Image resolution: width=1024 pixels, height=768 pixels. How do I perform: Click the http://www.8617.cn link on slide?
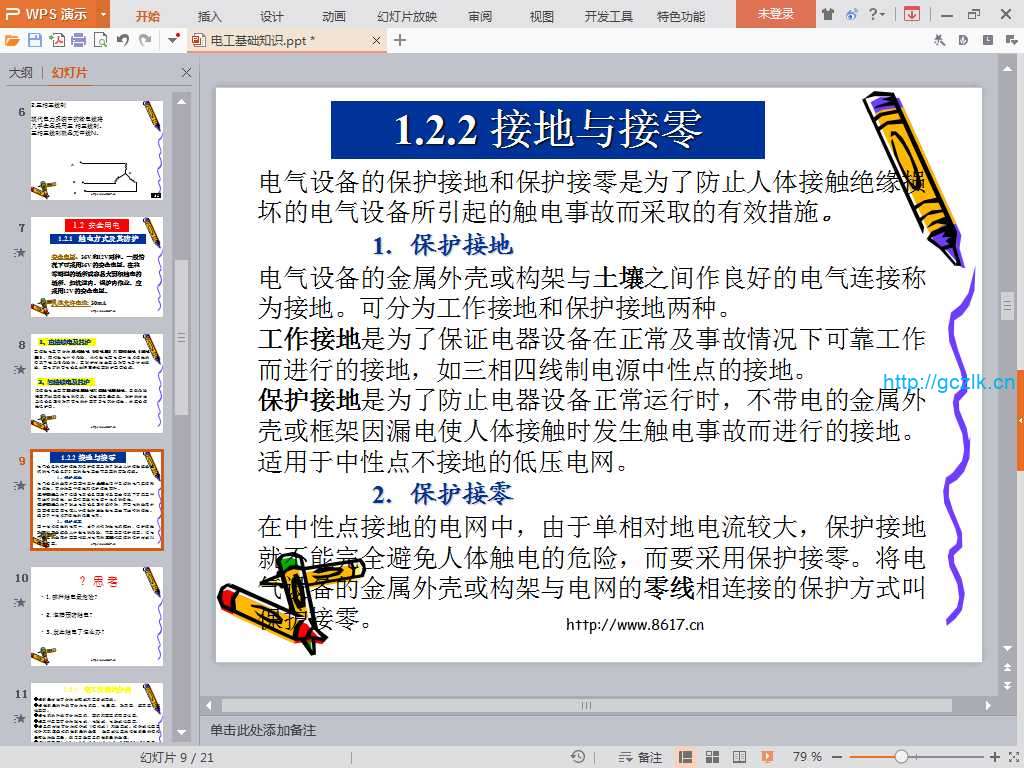635,625
